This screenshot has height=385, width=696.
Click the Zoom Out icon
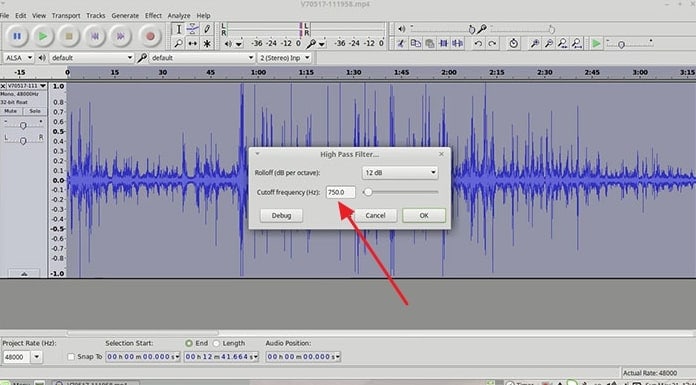click(549, 44)
